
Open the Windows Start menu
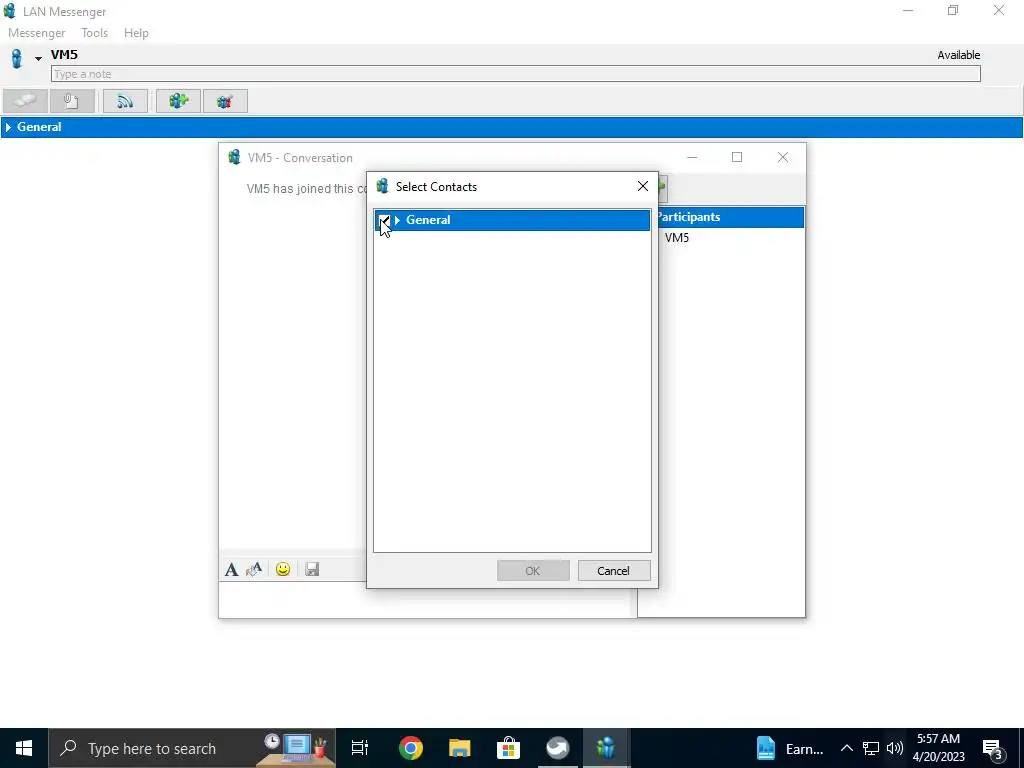(24, 748)
